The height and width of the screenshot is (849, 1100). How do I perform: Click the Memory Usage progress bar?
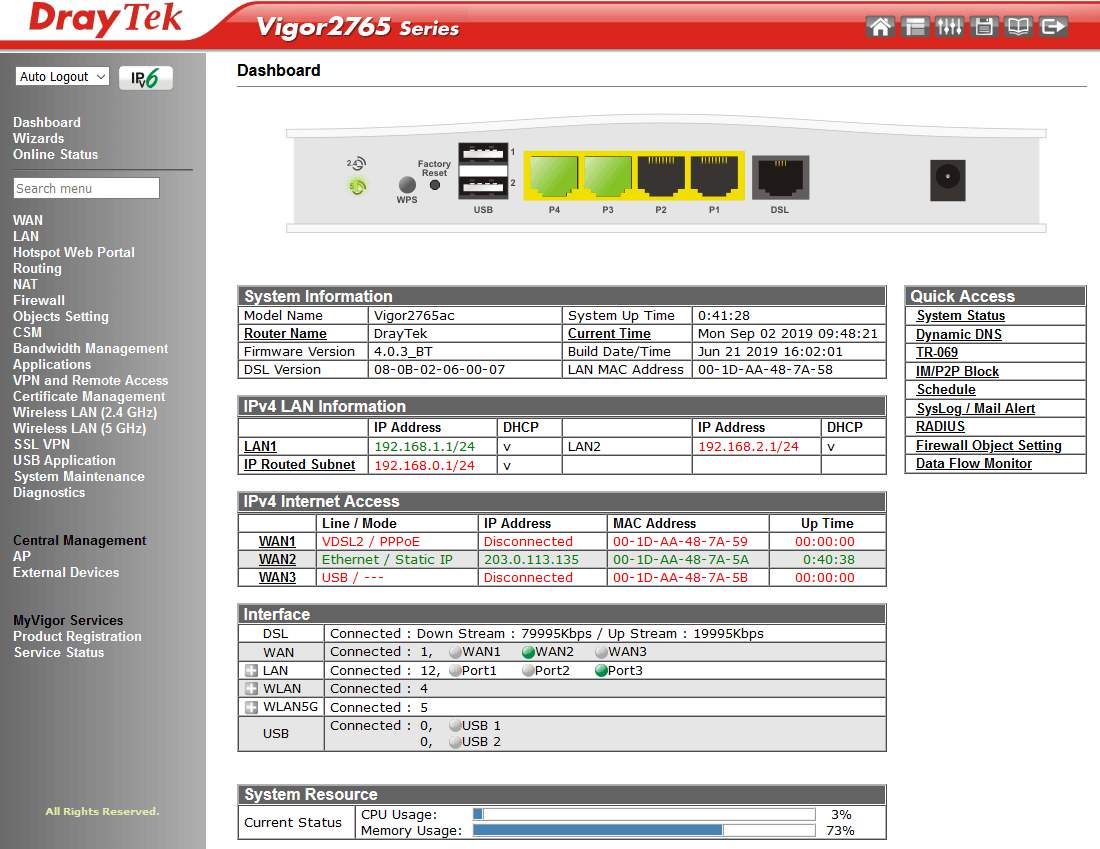[643, 830]
